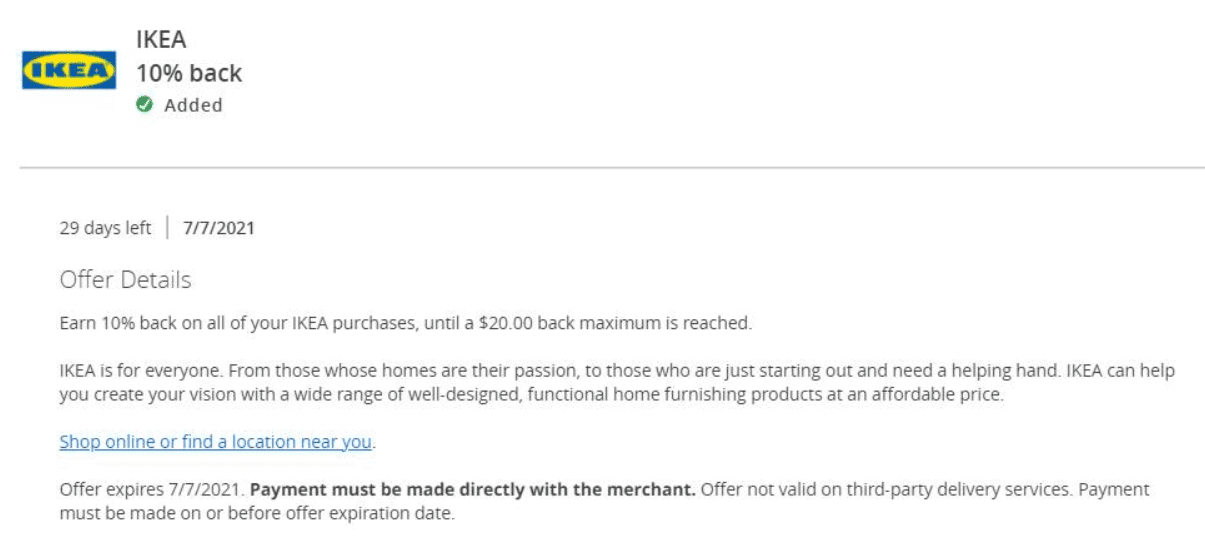The height and width of the screenshot is (541, 1205).
Task: Click the "Offer Details" section heading
Action: [x=125, y=279]
